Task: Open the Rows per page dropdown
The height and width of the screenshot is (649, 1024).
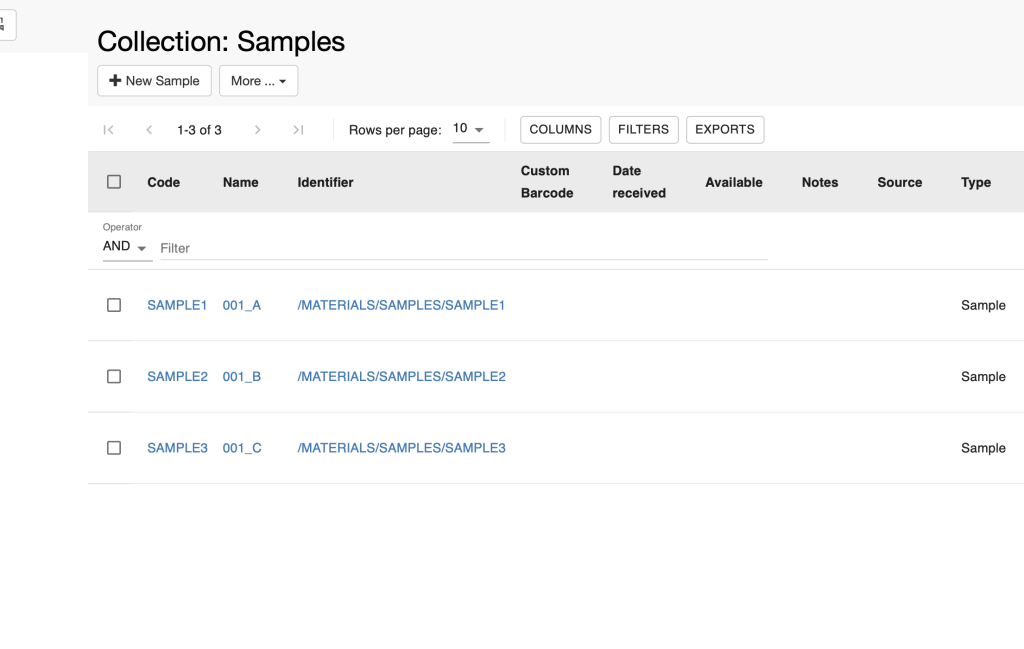Action: 470,129
